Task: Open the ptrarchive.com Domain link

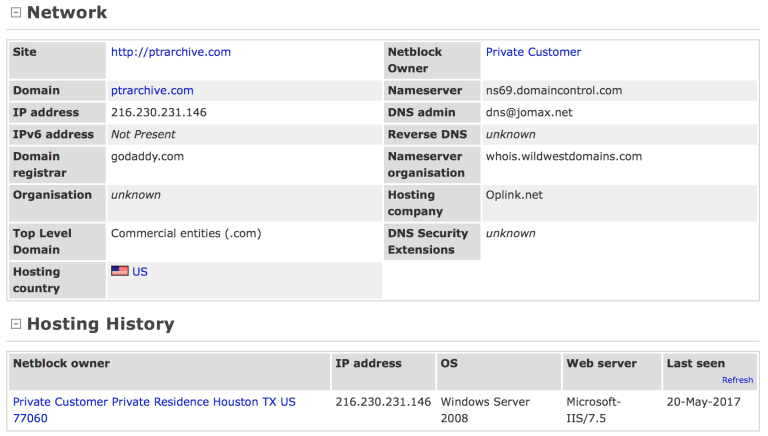Action: (x=152, y=90)
